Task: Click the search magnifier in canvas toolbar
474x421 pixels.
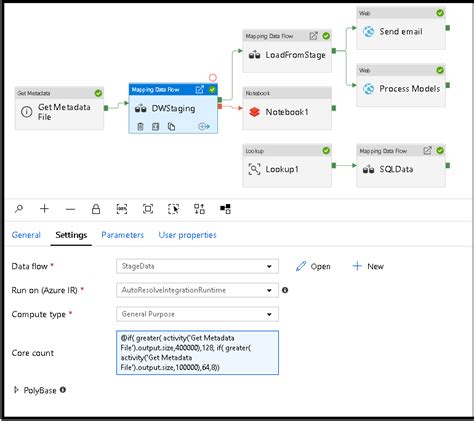Action: (x=19, y=209)
